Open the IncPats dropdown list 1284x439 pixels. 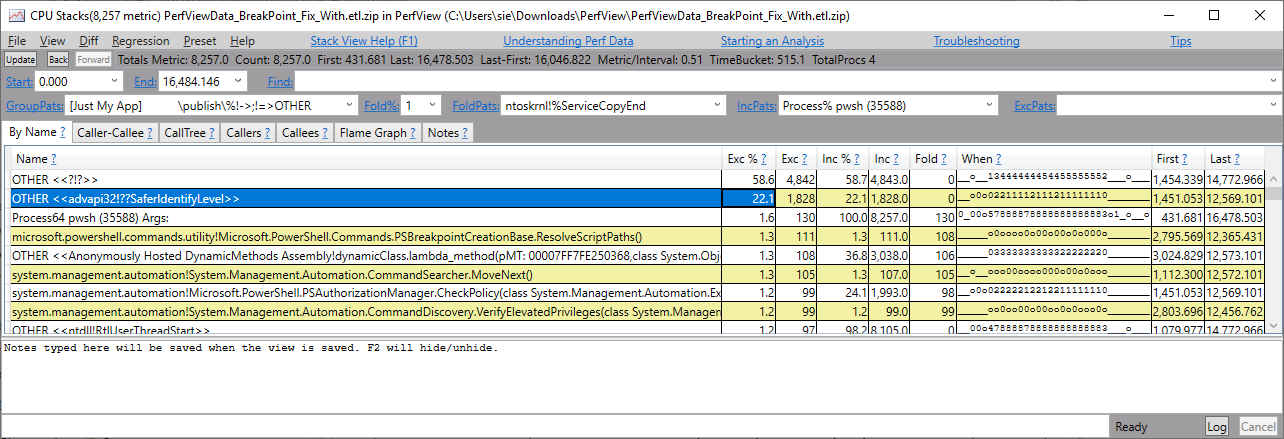coord(990,105)
